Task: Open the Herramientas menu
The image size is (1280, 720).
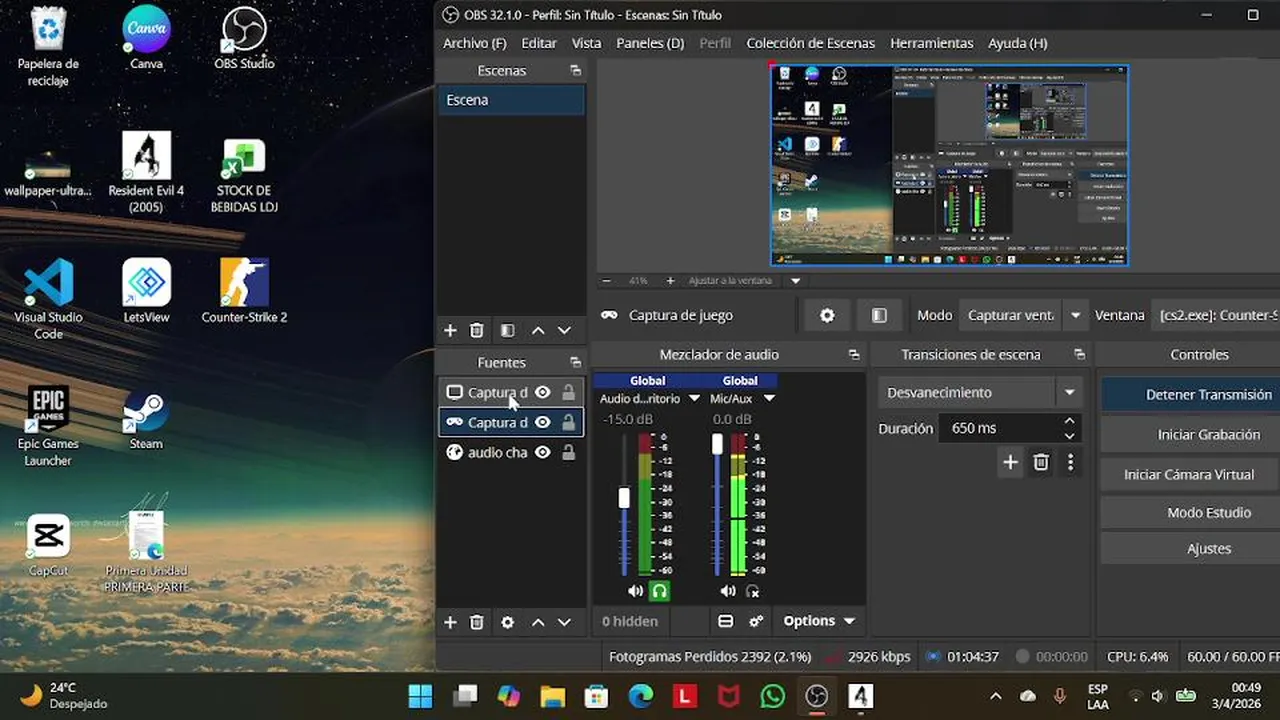Action: (931, 43)
